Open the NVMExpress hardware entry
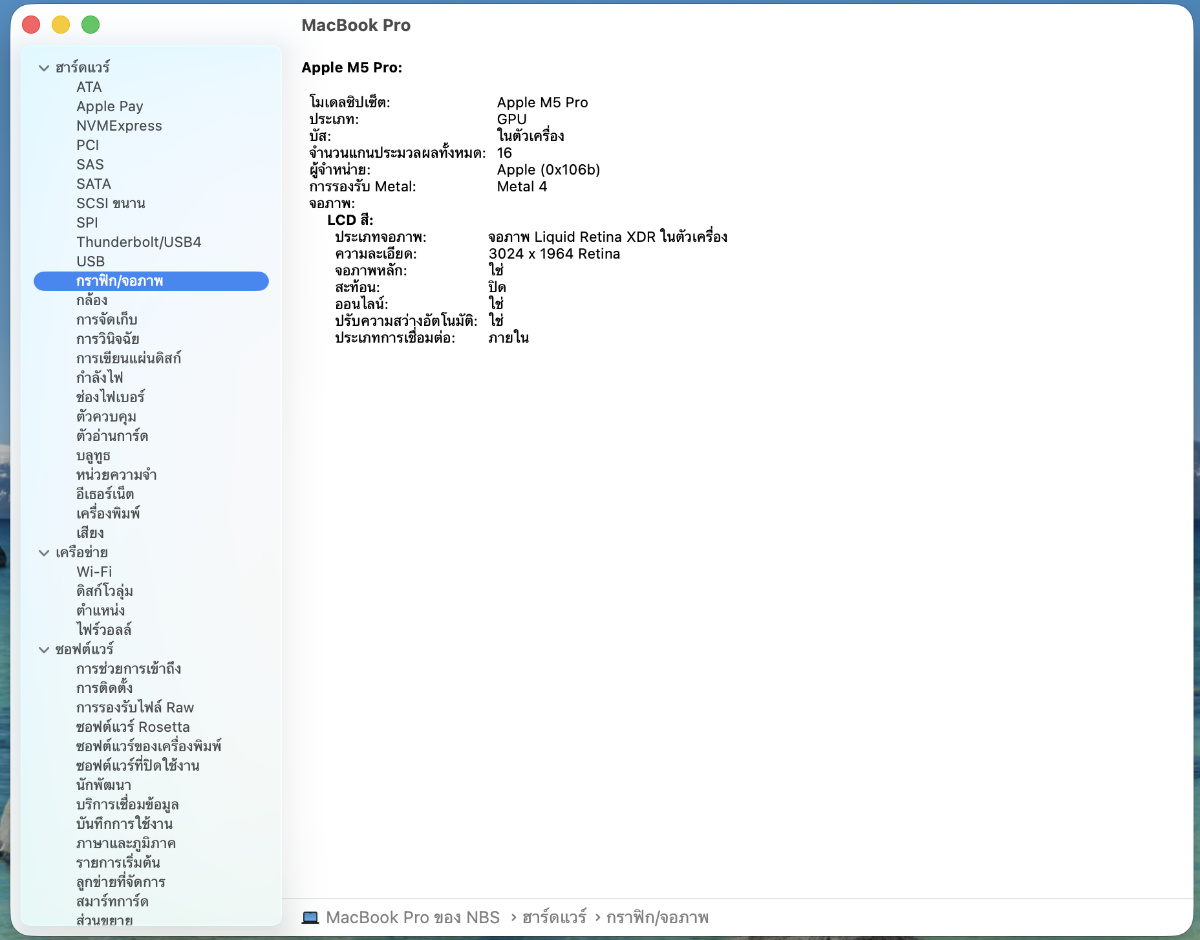This screenshot has height=940, width=1200. click(x=118, y=126)
